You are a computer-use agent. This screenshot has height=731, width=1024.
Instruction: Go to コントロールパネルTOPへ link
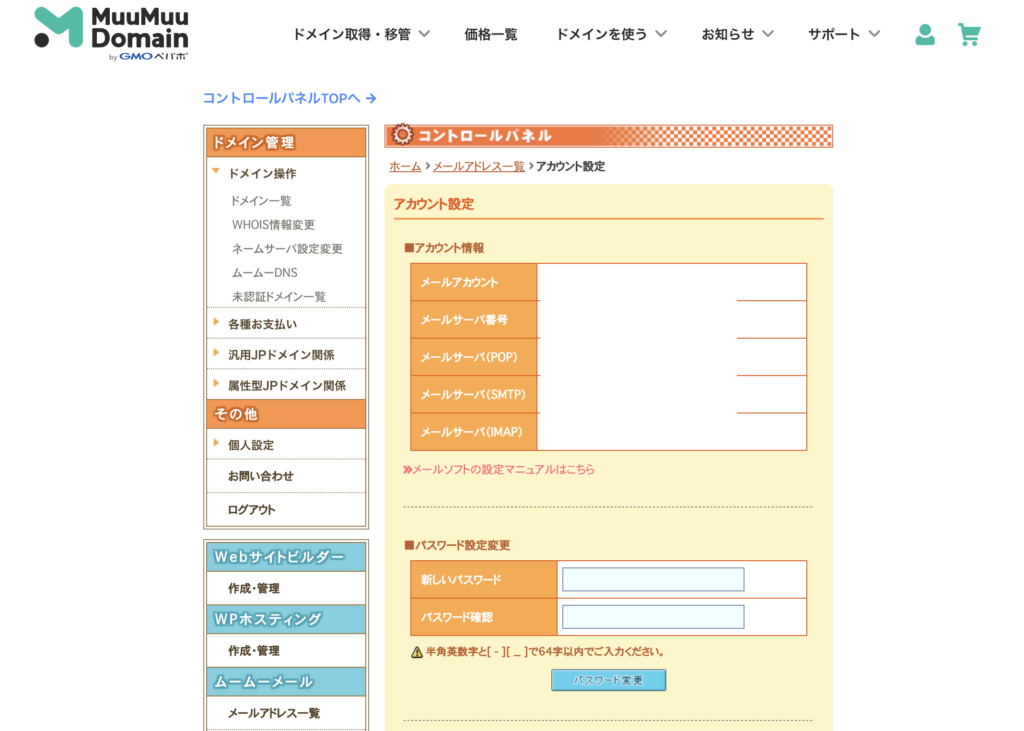click(289, 98)
